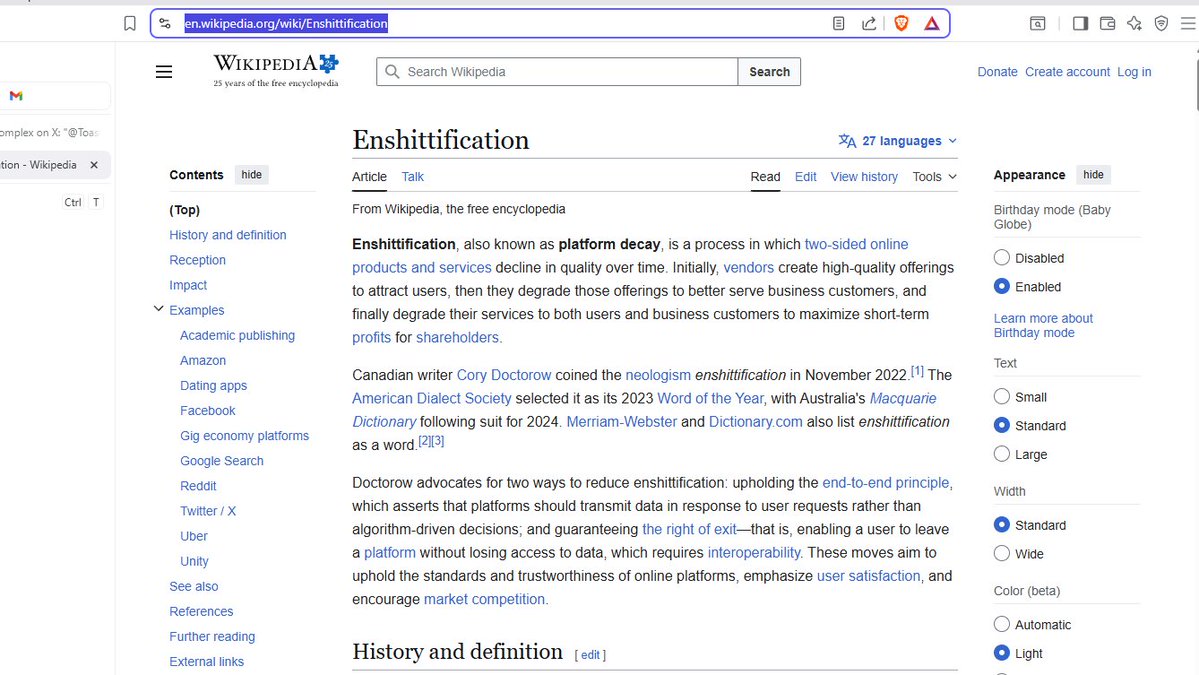
Task: Select Automatic color mode
Action: (1002, 625)
